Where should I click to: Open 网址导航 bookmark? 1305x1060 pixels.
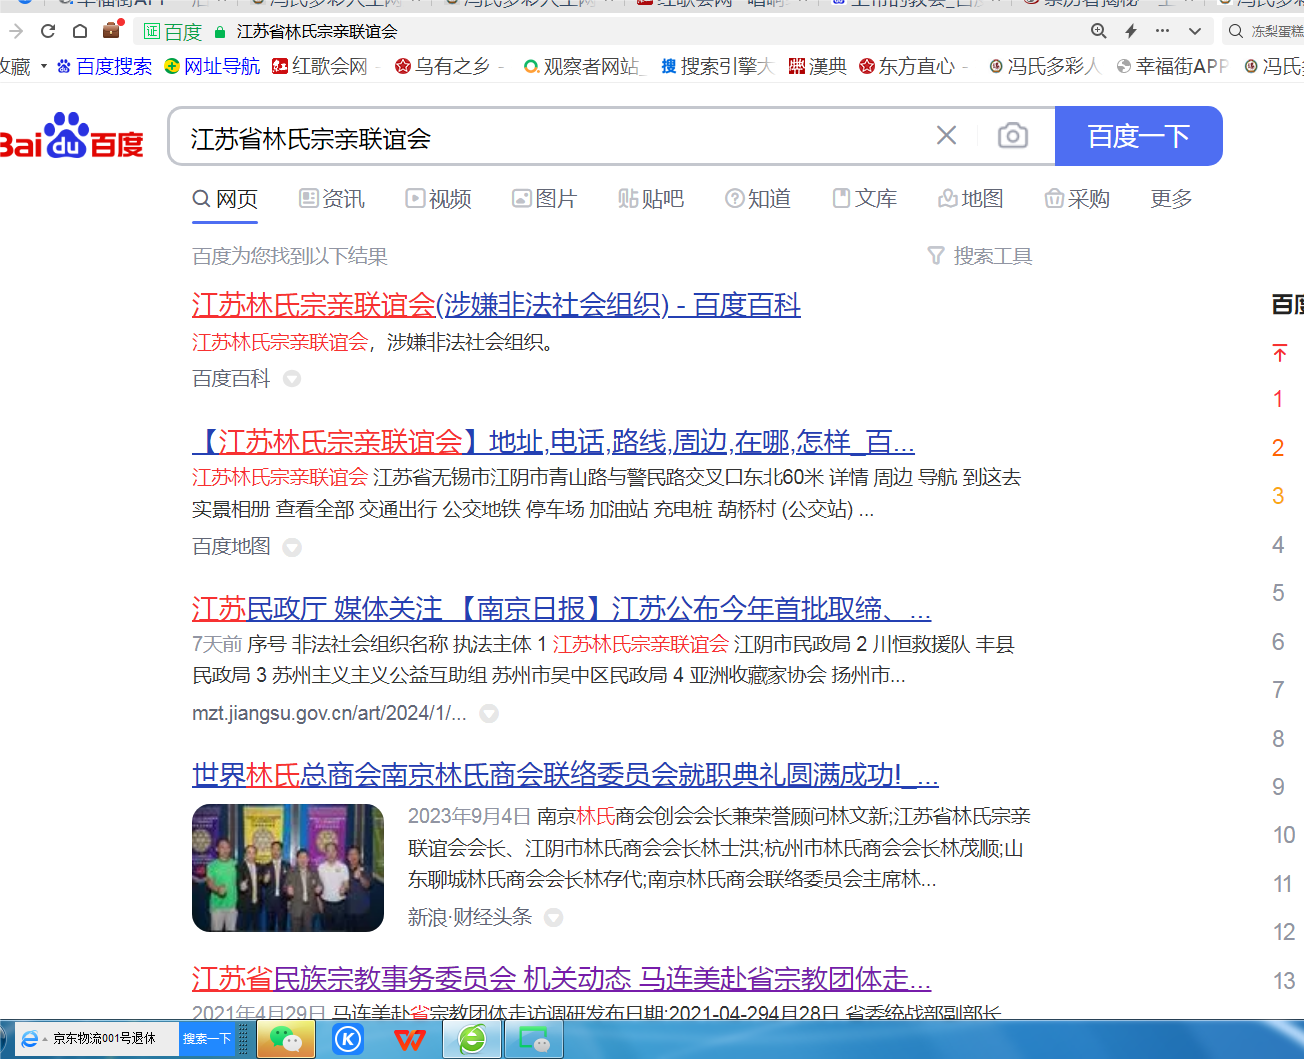coord(211,66)
